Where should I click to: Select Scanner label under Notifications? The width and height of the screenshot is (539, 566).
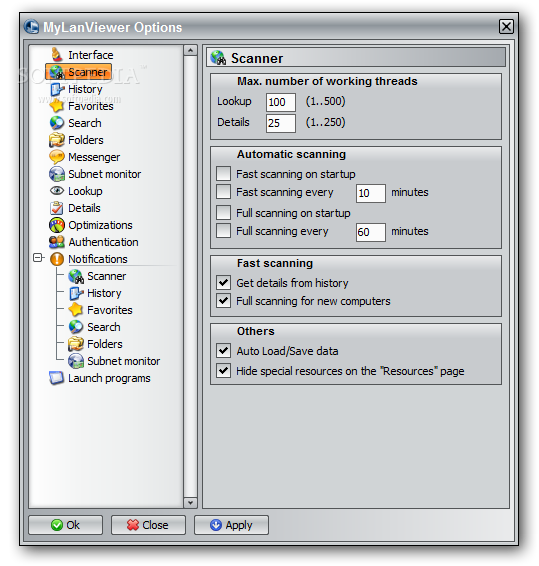click(x=107, y=276)
